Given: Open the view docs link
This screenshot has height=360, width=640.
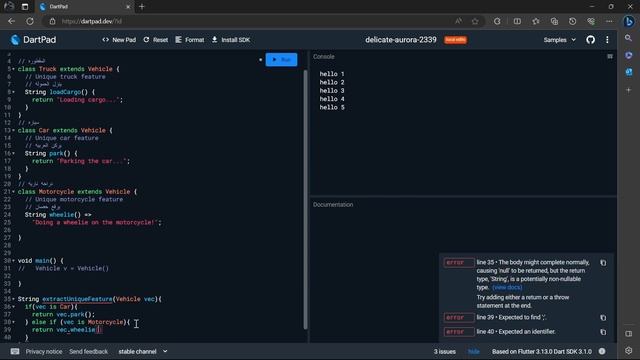Looking at the screenshot, I should tap(507, 287).
